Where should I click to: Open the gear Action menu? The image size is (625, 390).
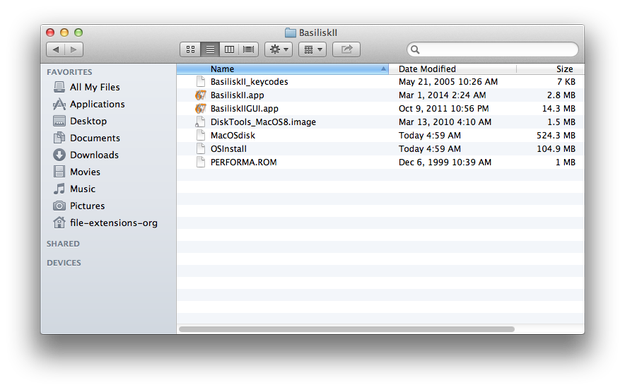279,49
